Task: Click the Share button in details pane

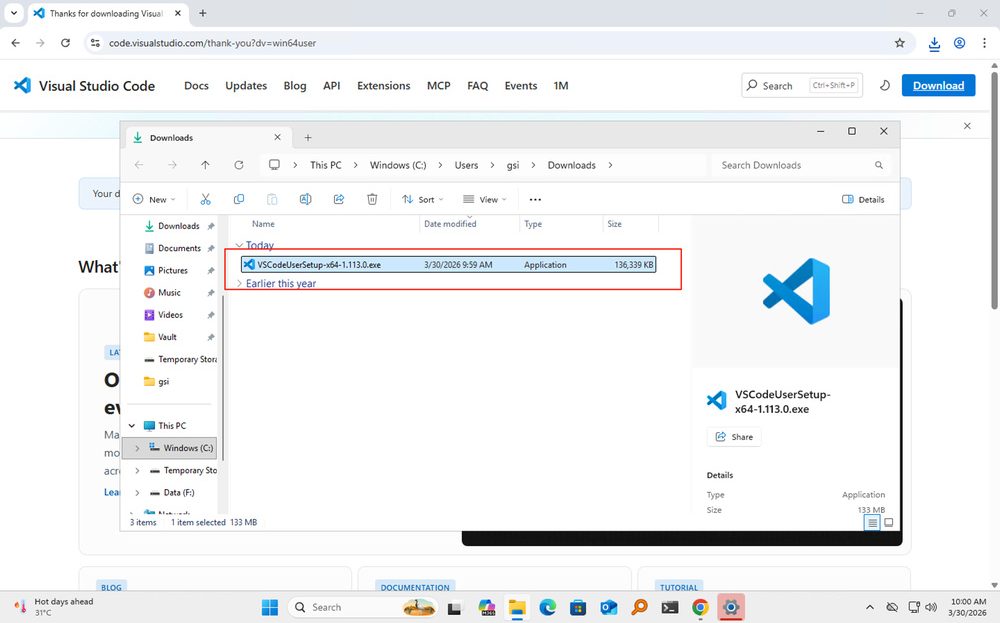Action: 734,437
